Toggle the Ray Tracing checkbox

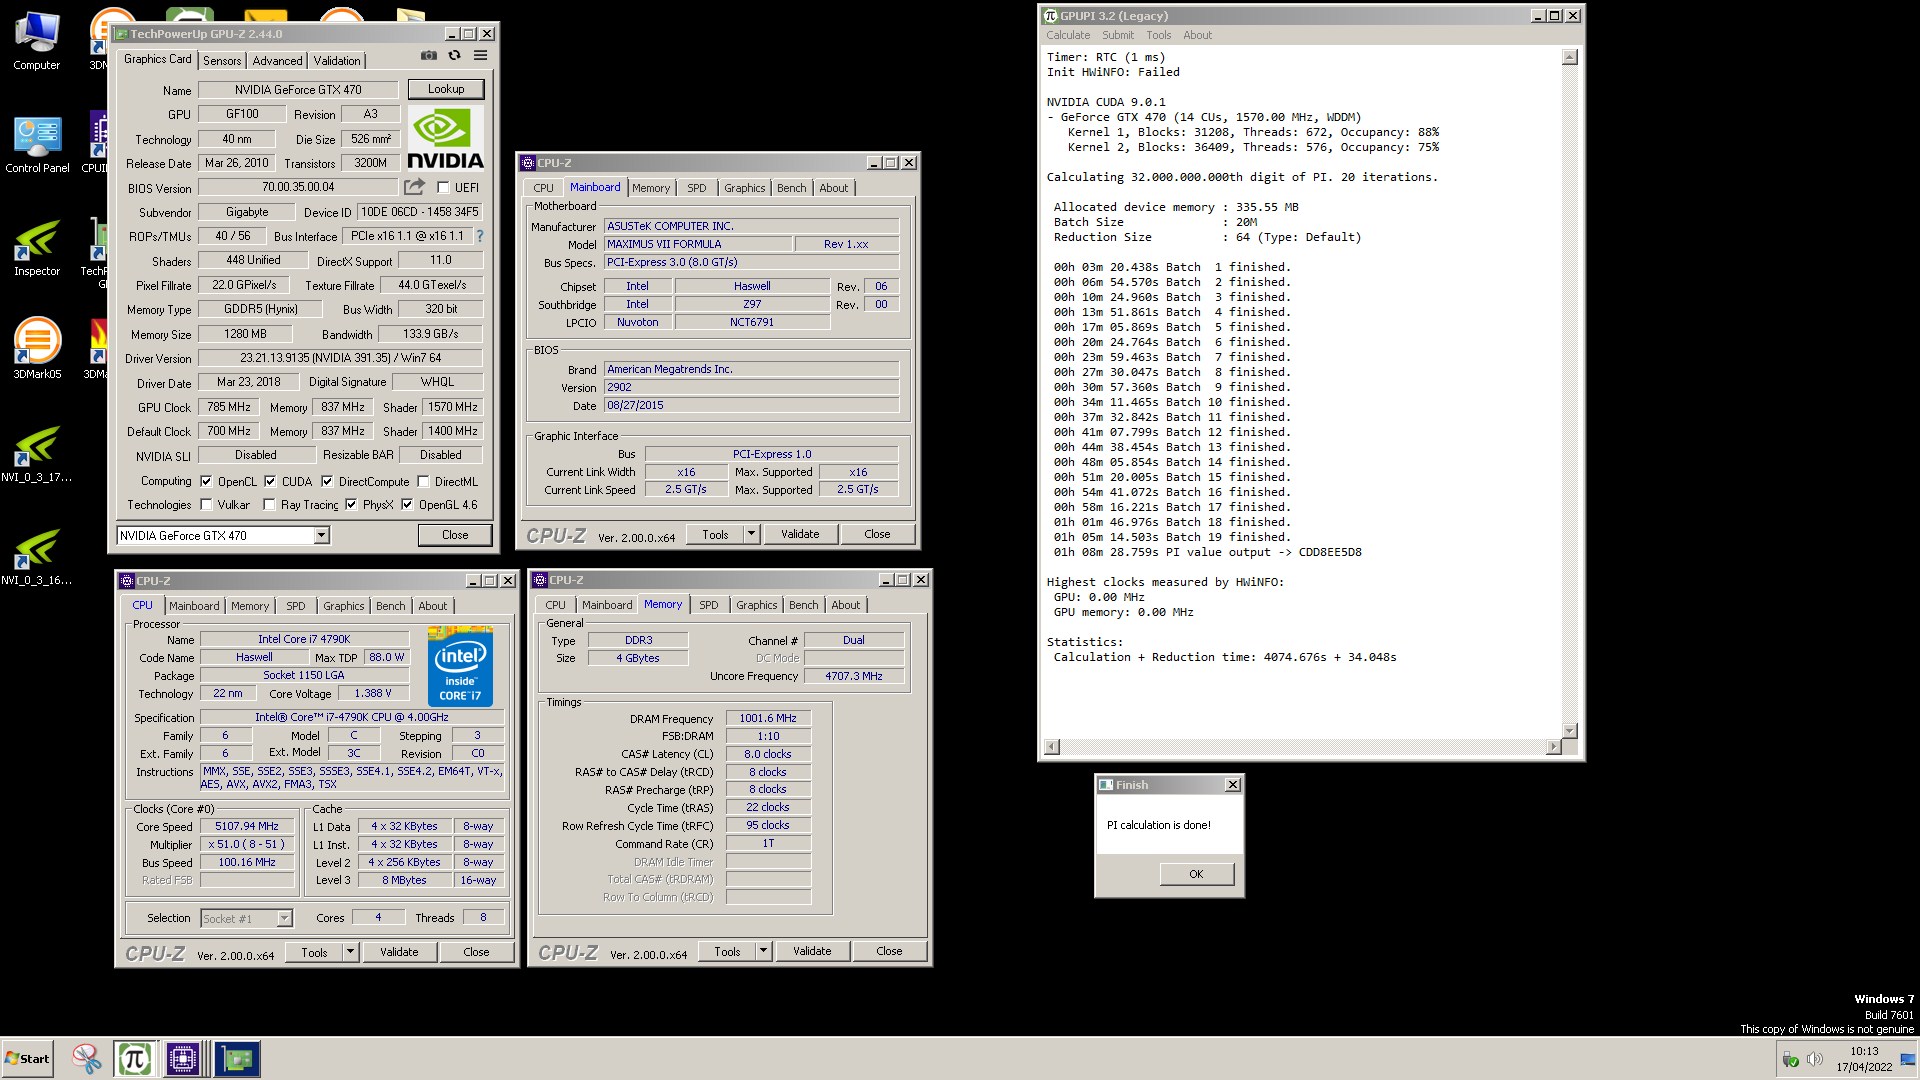coord(269,505)
